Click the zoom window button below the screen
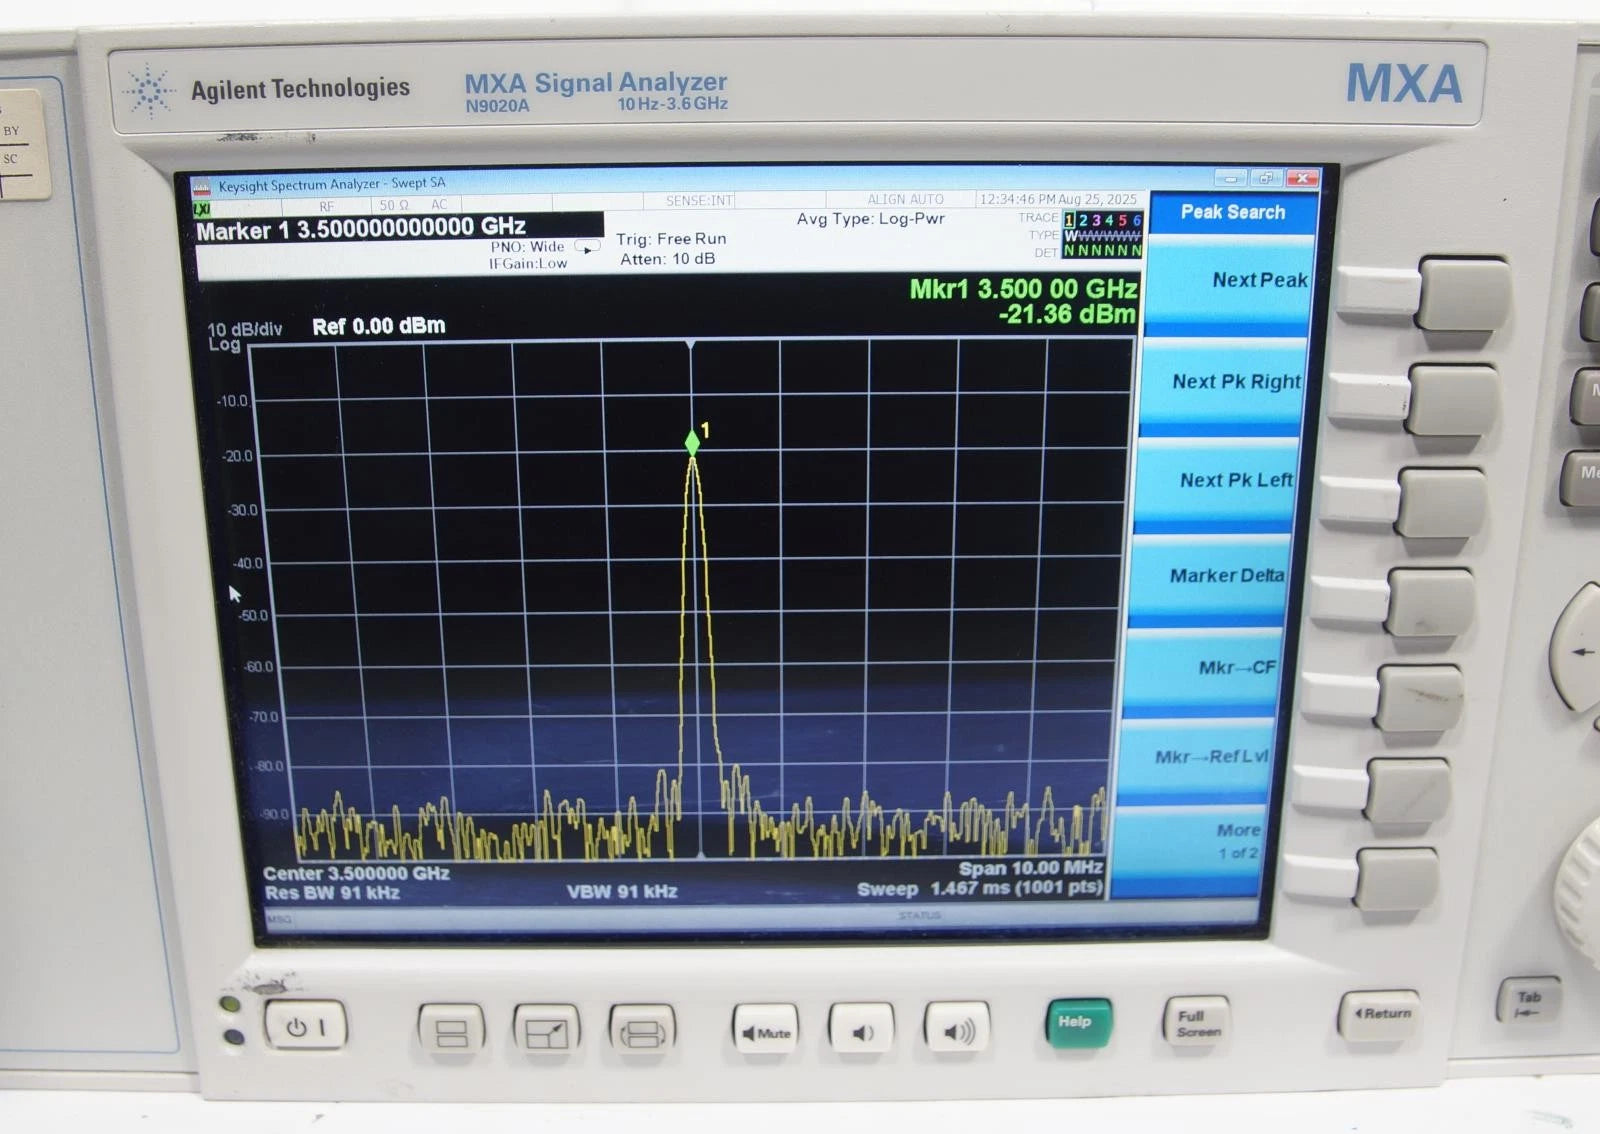Image resolution: width=1600 pixels, height=1134 pixels. coord(546,1030)
